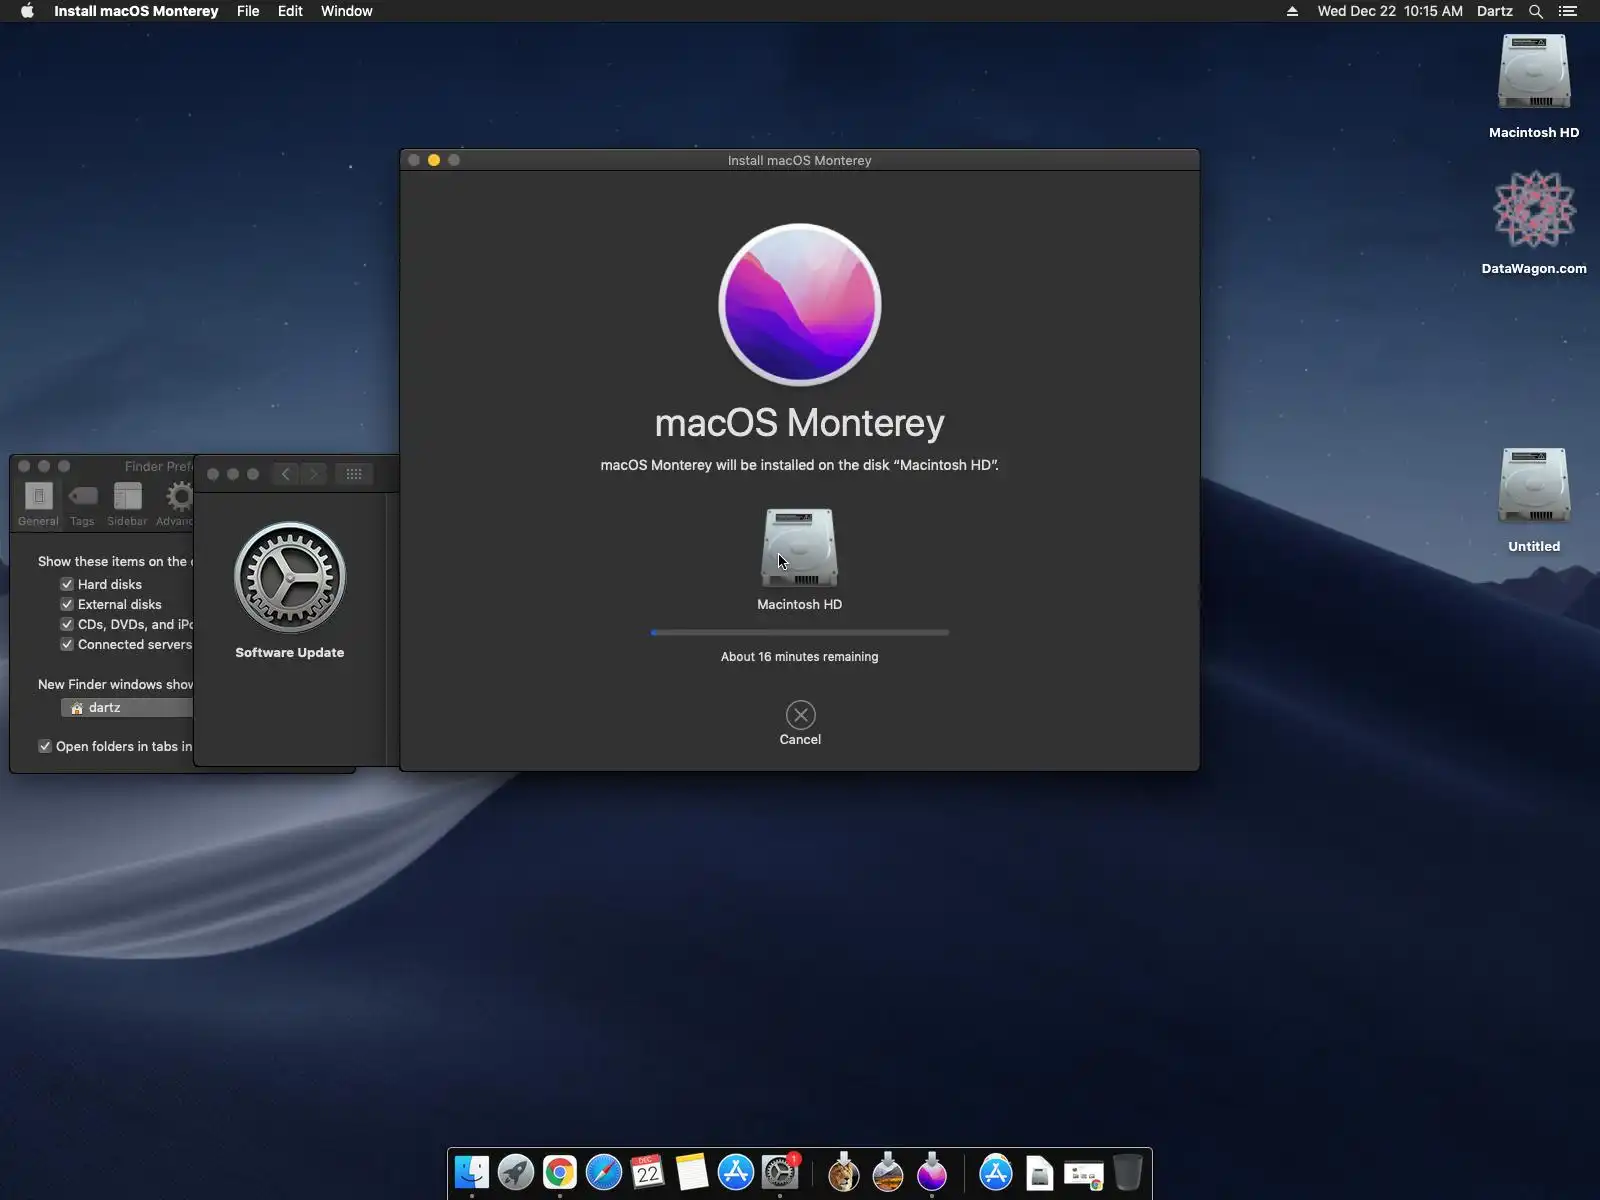The width and height of the screenshot is (1600, 1200).
Task: Open Notification Center from the menu bar
Action: [1568, 11]
